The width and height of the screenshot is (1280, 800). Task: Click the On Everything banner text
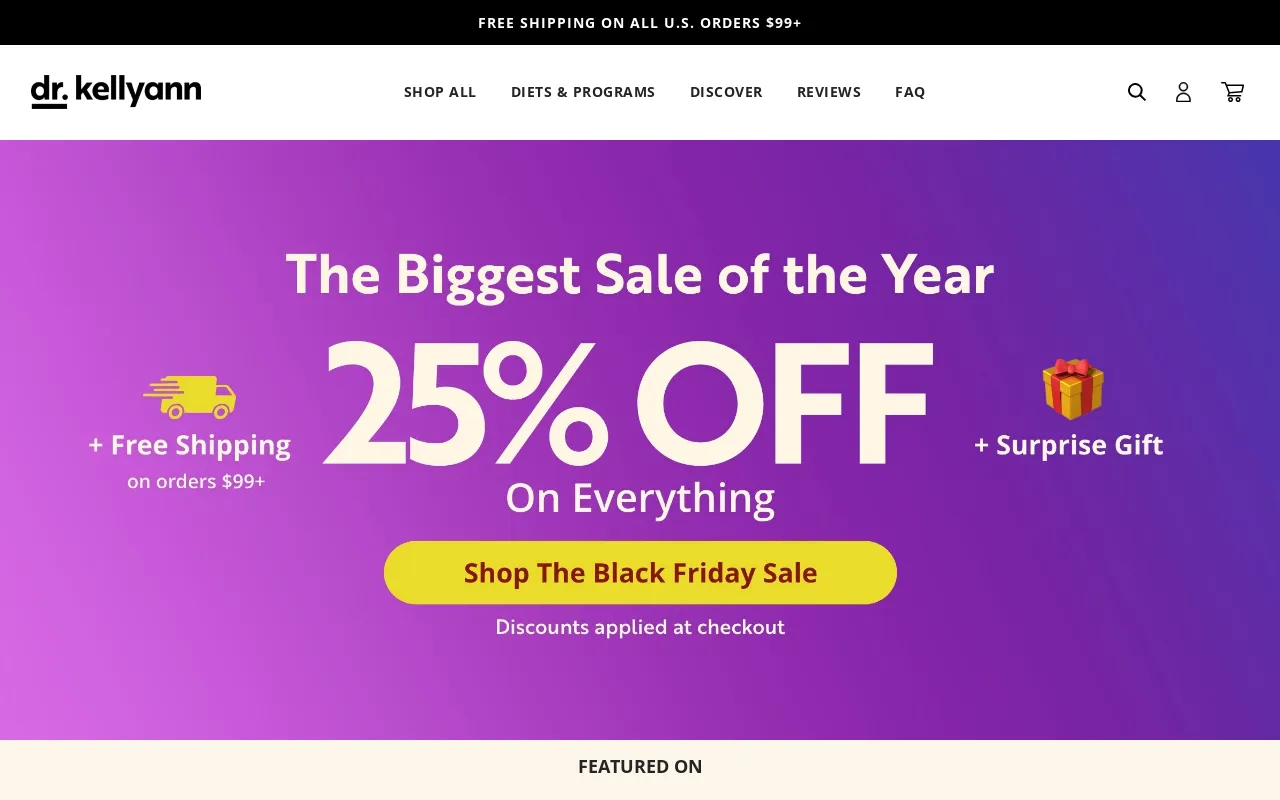point(640,498)
